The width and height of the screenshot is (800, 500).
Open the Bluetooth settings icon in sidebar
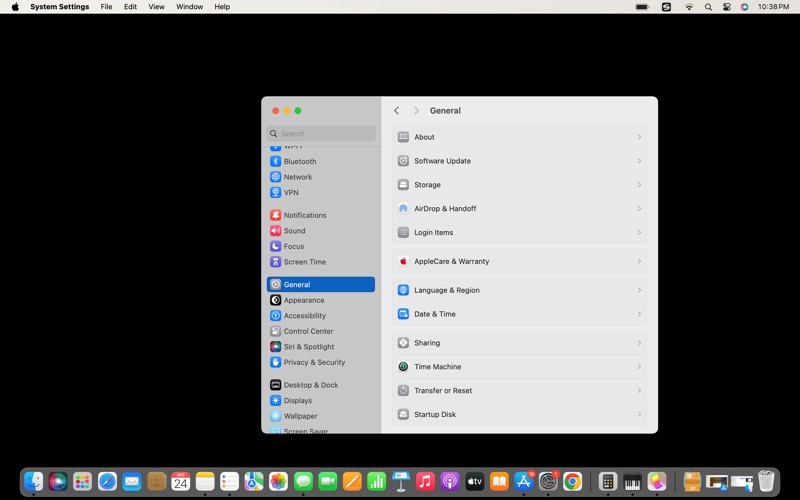(275, 161)
